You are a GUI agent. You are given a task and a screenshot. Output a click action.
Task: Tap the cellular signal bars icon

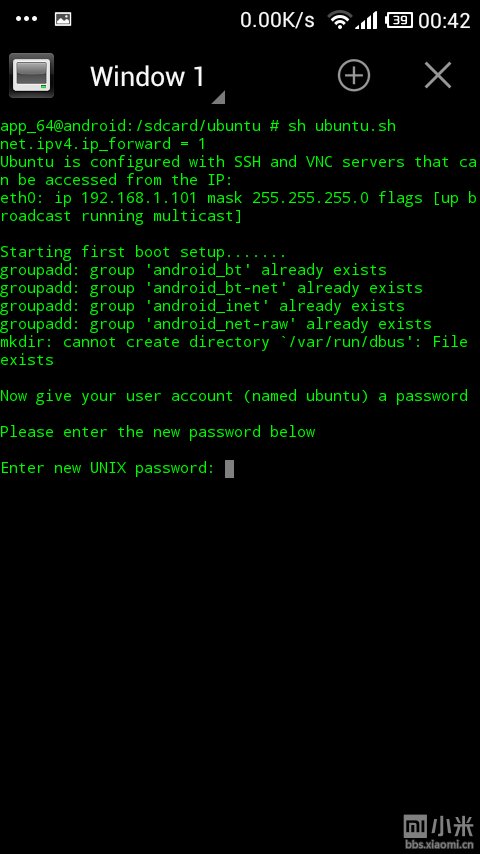(x=366, y=21)
